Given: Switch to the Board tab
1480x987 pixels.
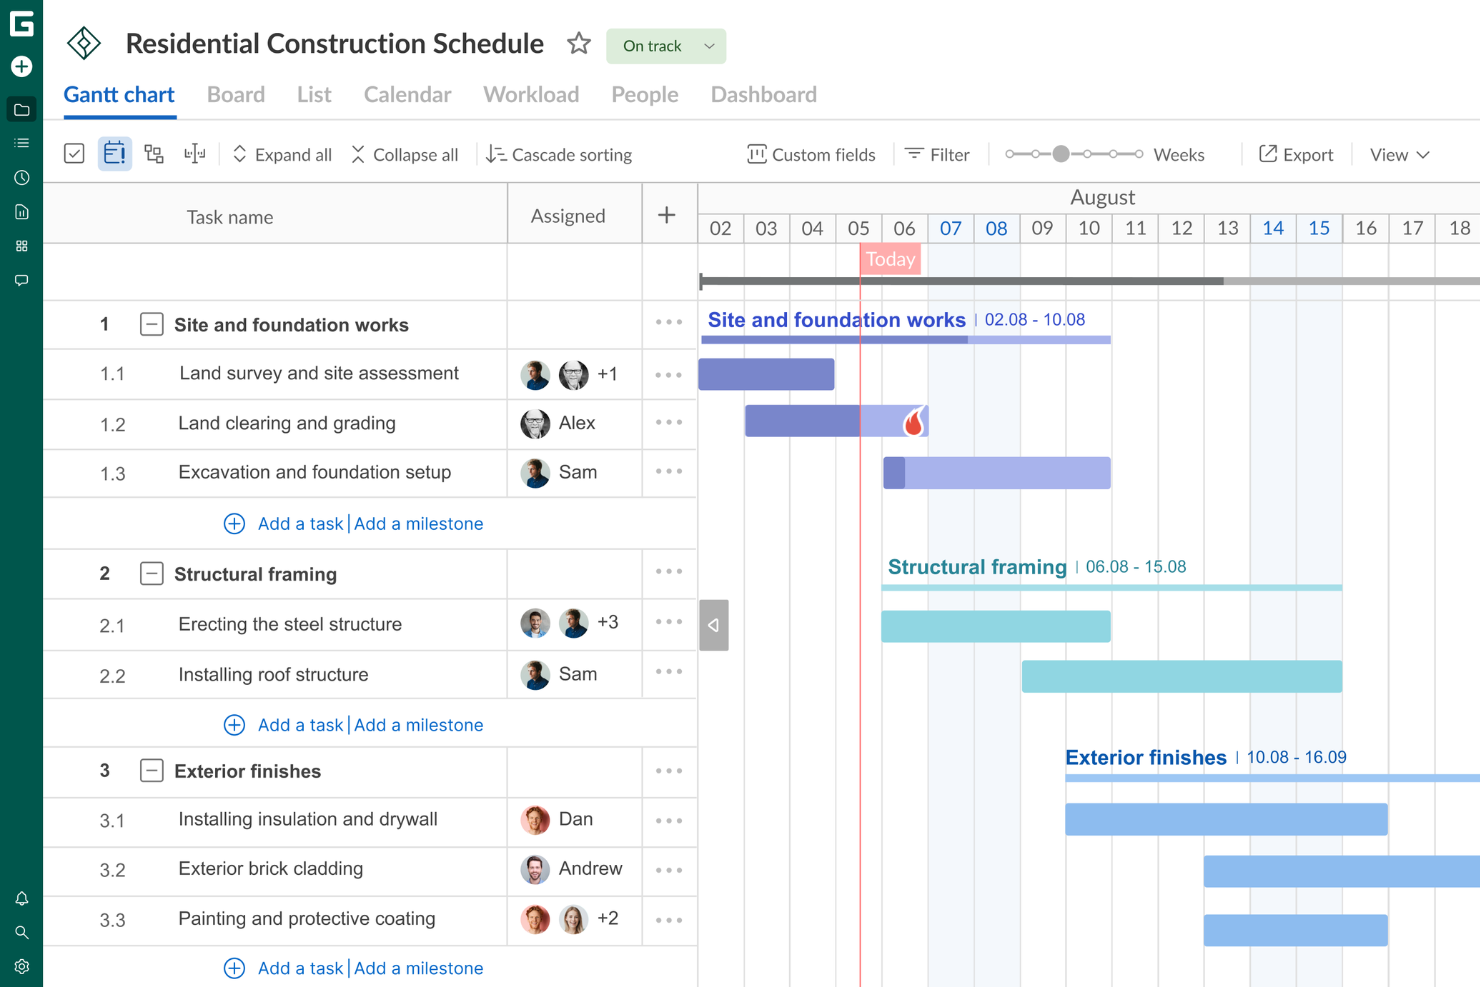Looking at the screenshot, I should [x=236, y=95].
